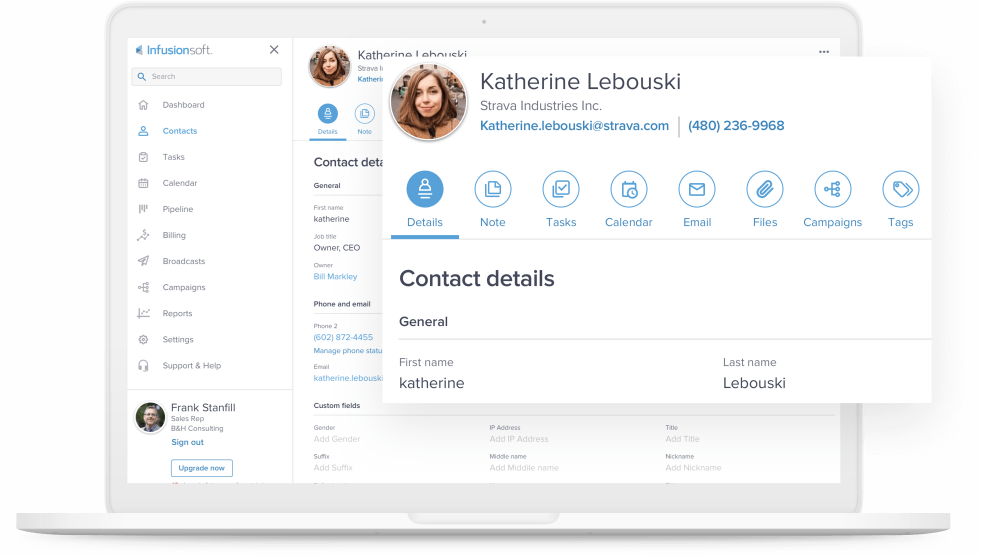Click the 'Strava Industries Inc.' company text
The width and height of the screenshot is (981, 556).
(541, 106)
